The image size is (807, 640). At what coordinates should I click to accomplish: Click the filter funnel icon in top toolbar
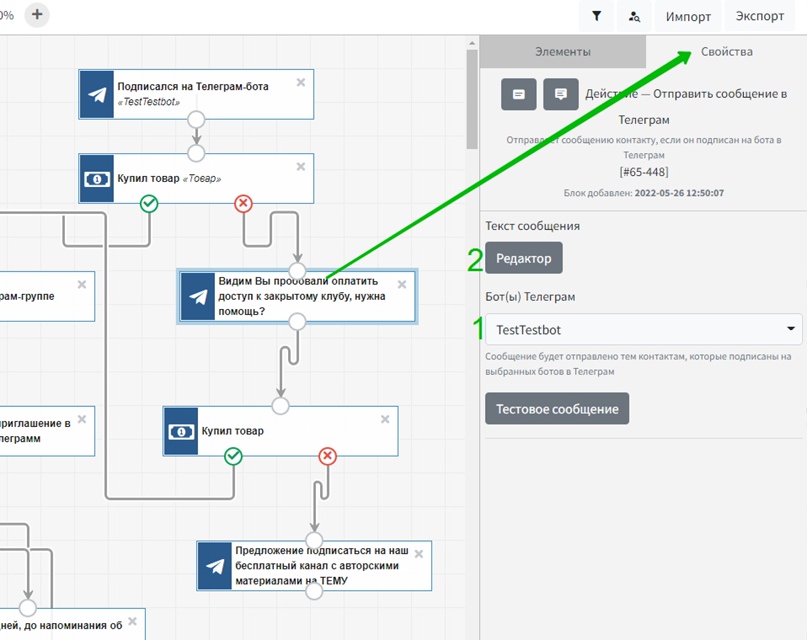[597, 16]
